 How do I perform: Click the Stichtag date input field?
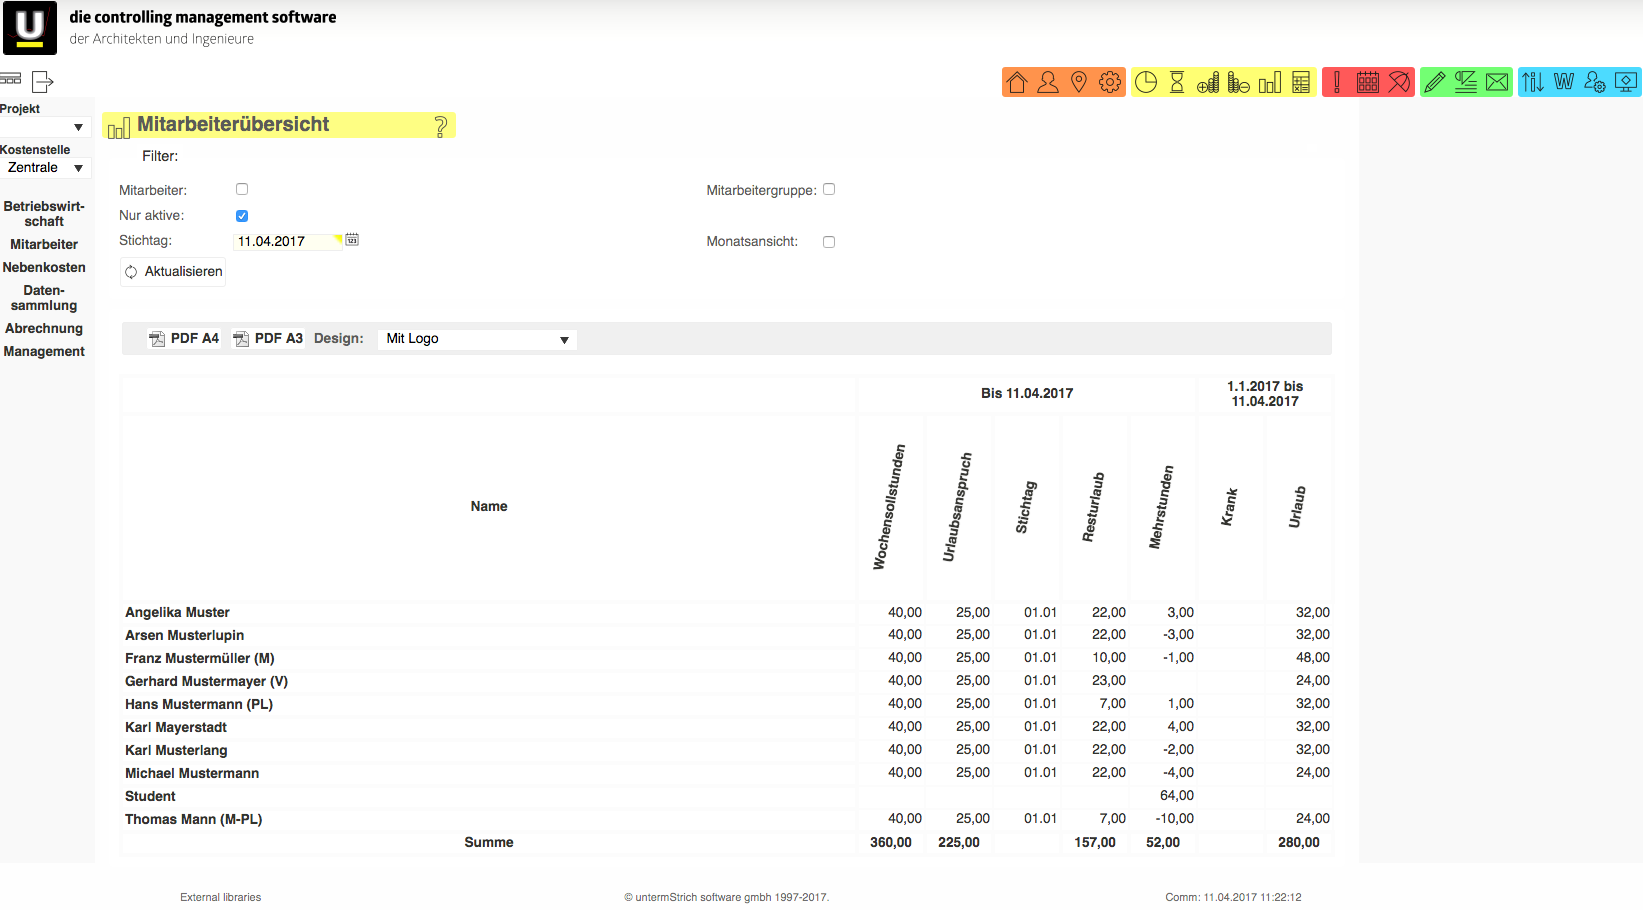(x=285, y=241)
